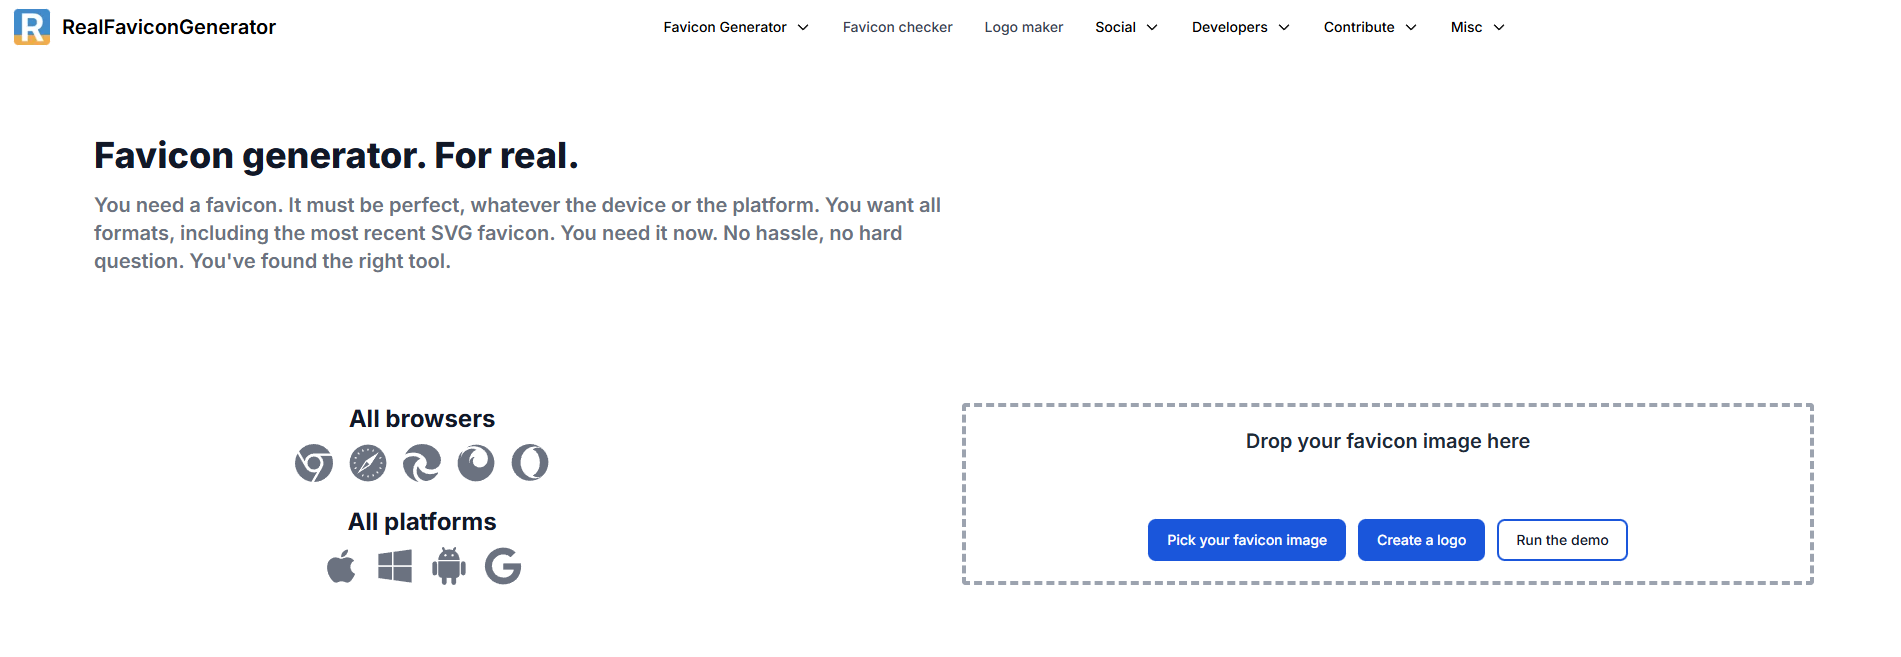Click the Drop your favicon image here area
This screenshot has height=657, width=1901.
1388,494
